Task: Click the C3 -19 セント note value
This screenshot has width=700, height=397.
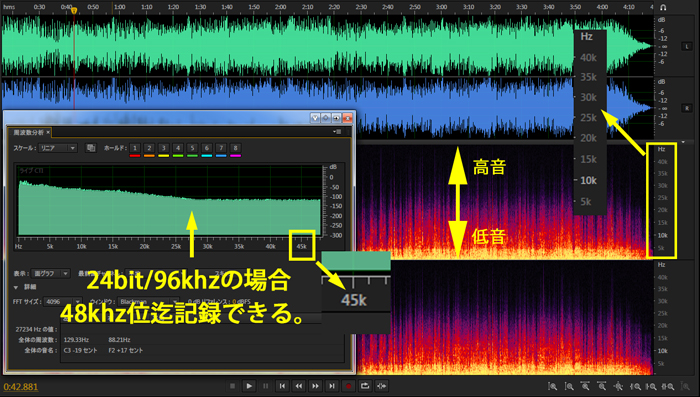Action: (x=80, y=351)
